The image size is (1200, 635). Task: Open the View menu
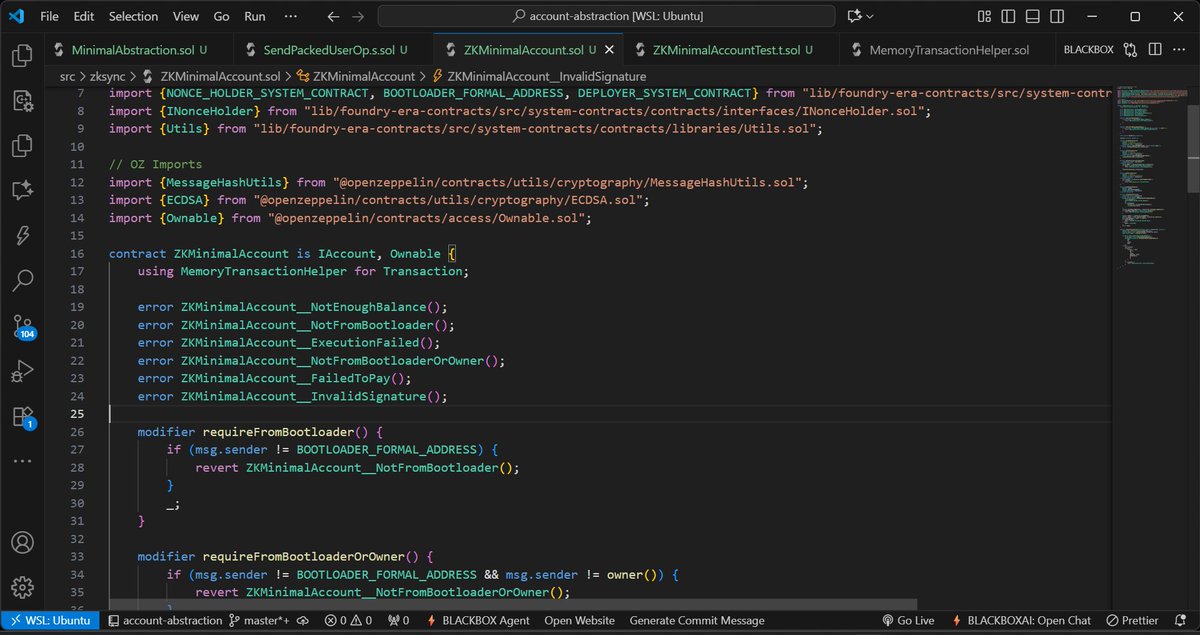click(x=185, y=16)
